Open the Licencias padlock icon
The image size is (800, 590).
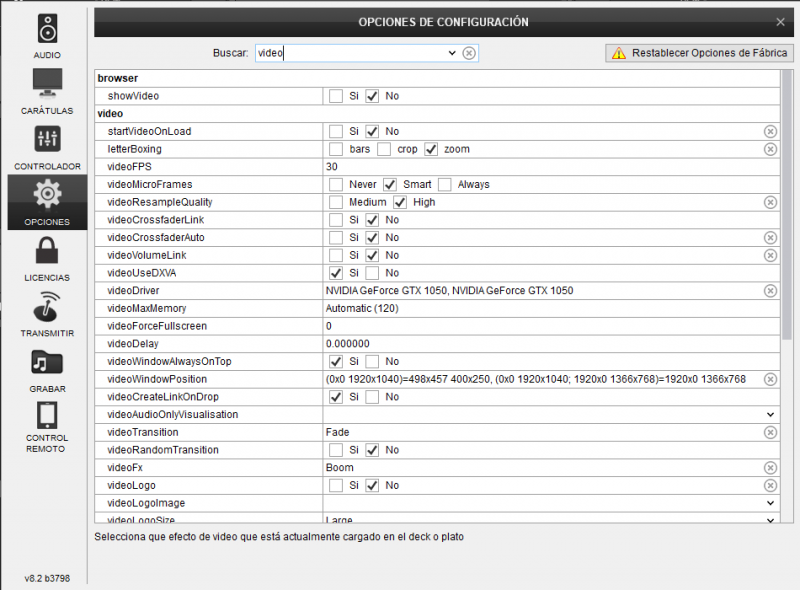click(x=47, y=251)
